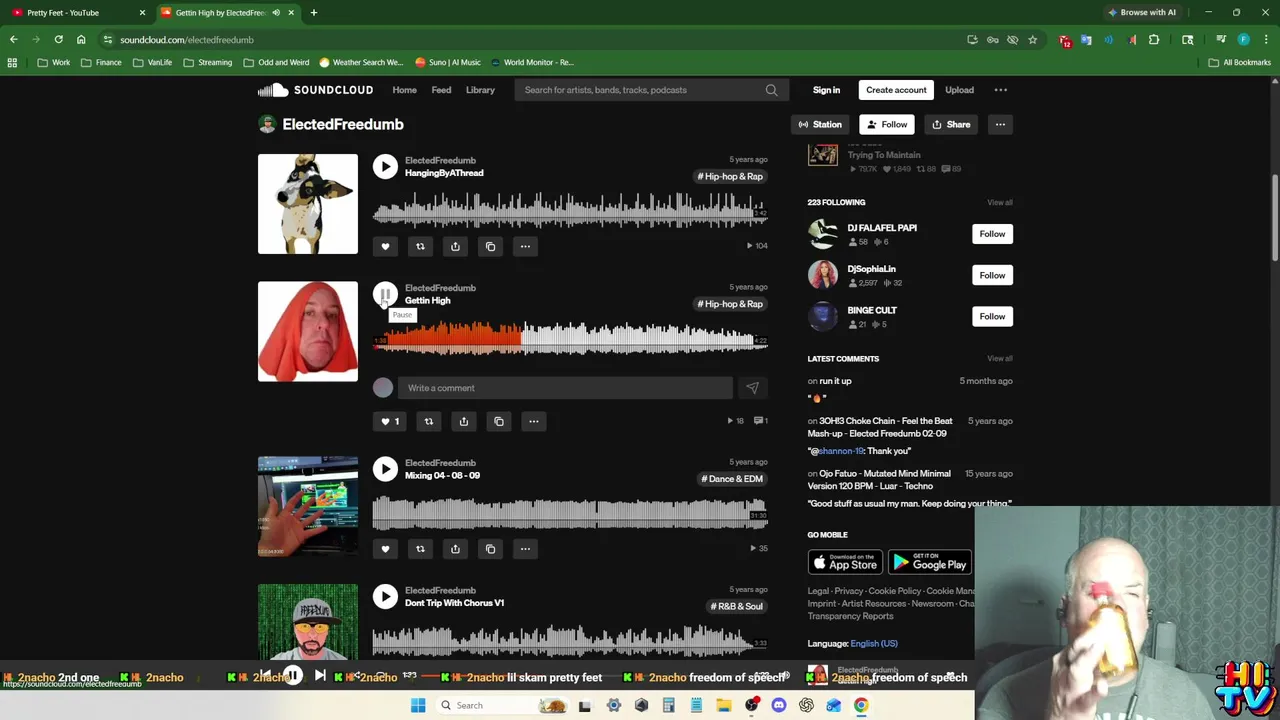Repost the Gettin High track
Viewport: 1280px width, 720px height.
pyautogui.click(x=429, y=421)
